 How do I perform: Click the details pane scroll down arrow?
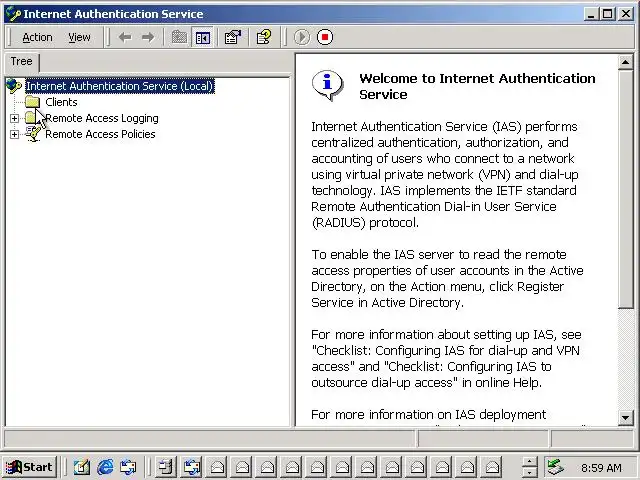(x=625, y=418)
